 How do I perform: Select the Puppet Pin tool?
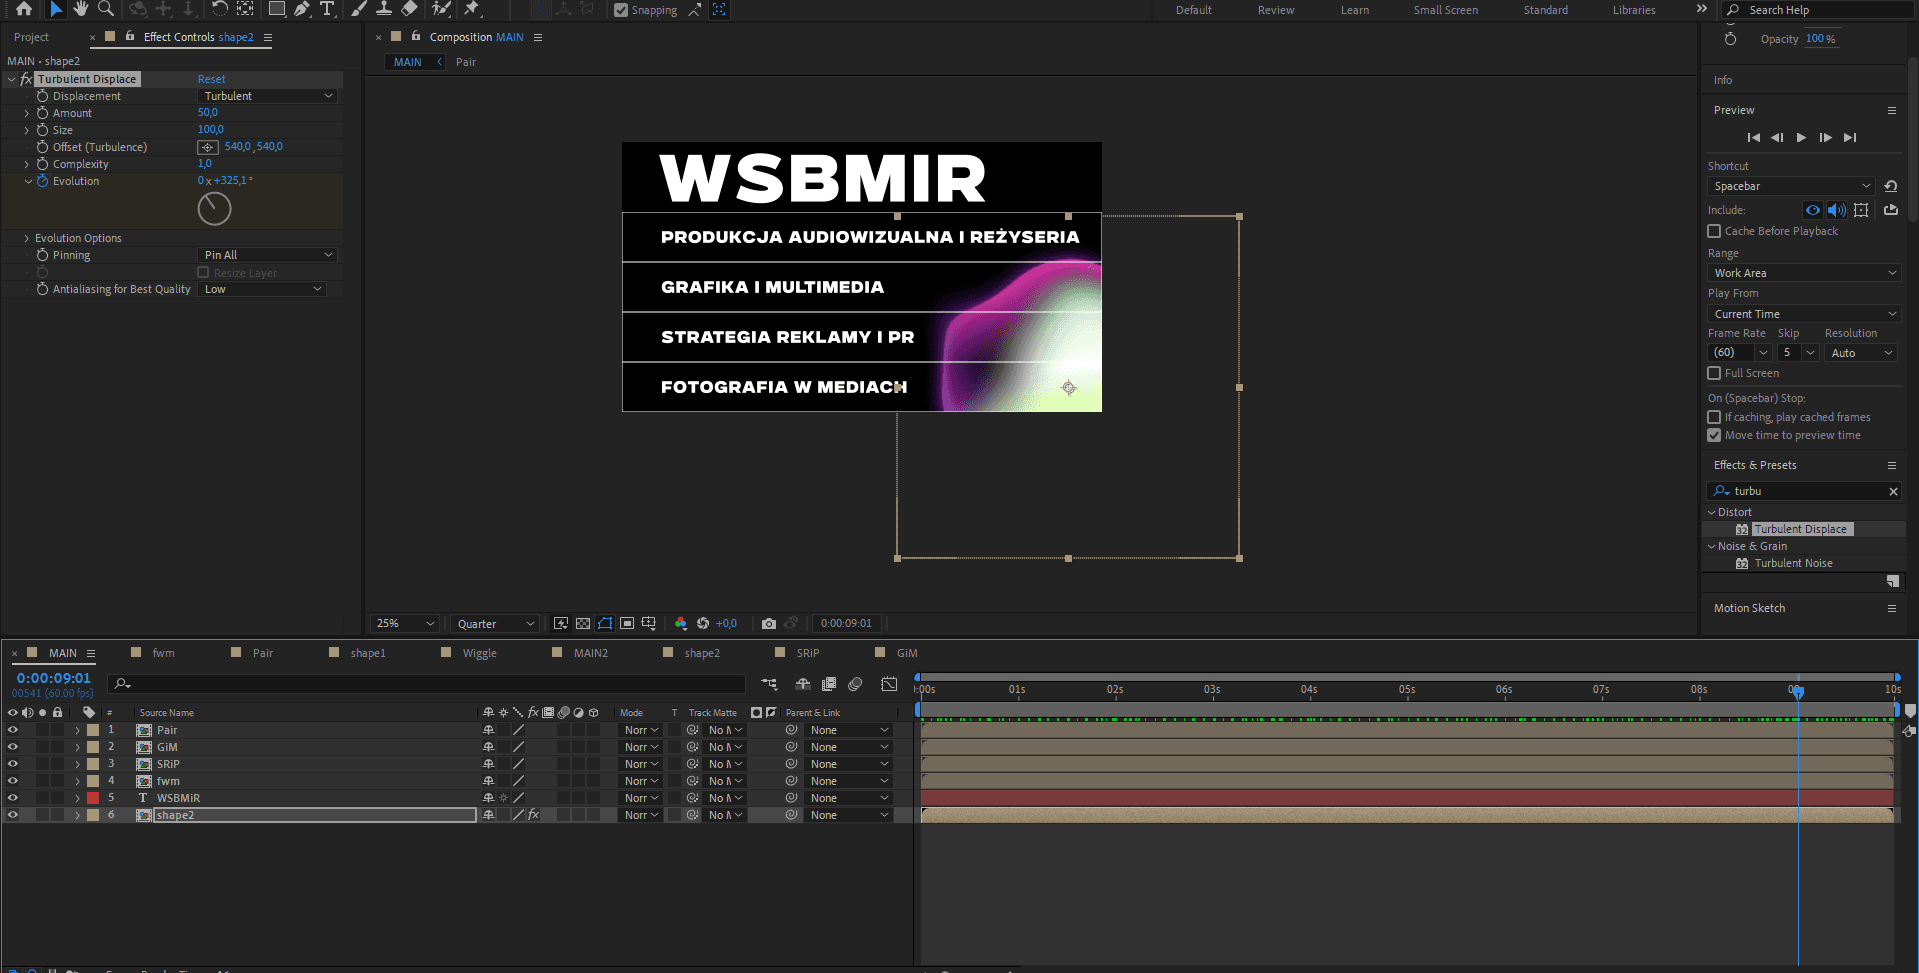point(472,9)
